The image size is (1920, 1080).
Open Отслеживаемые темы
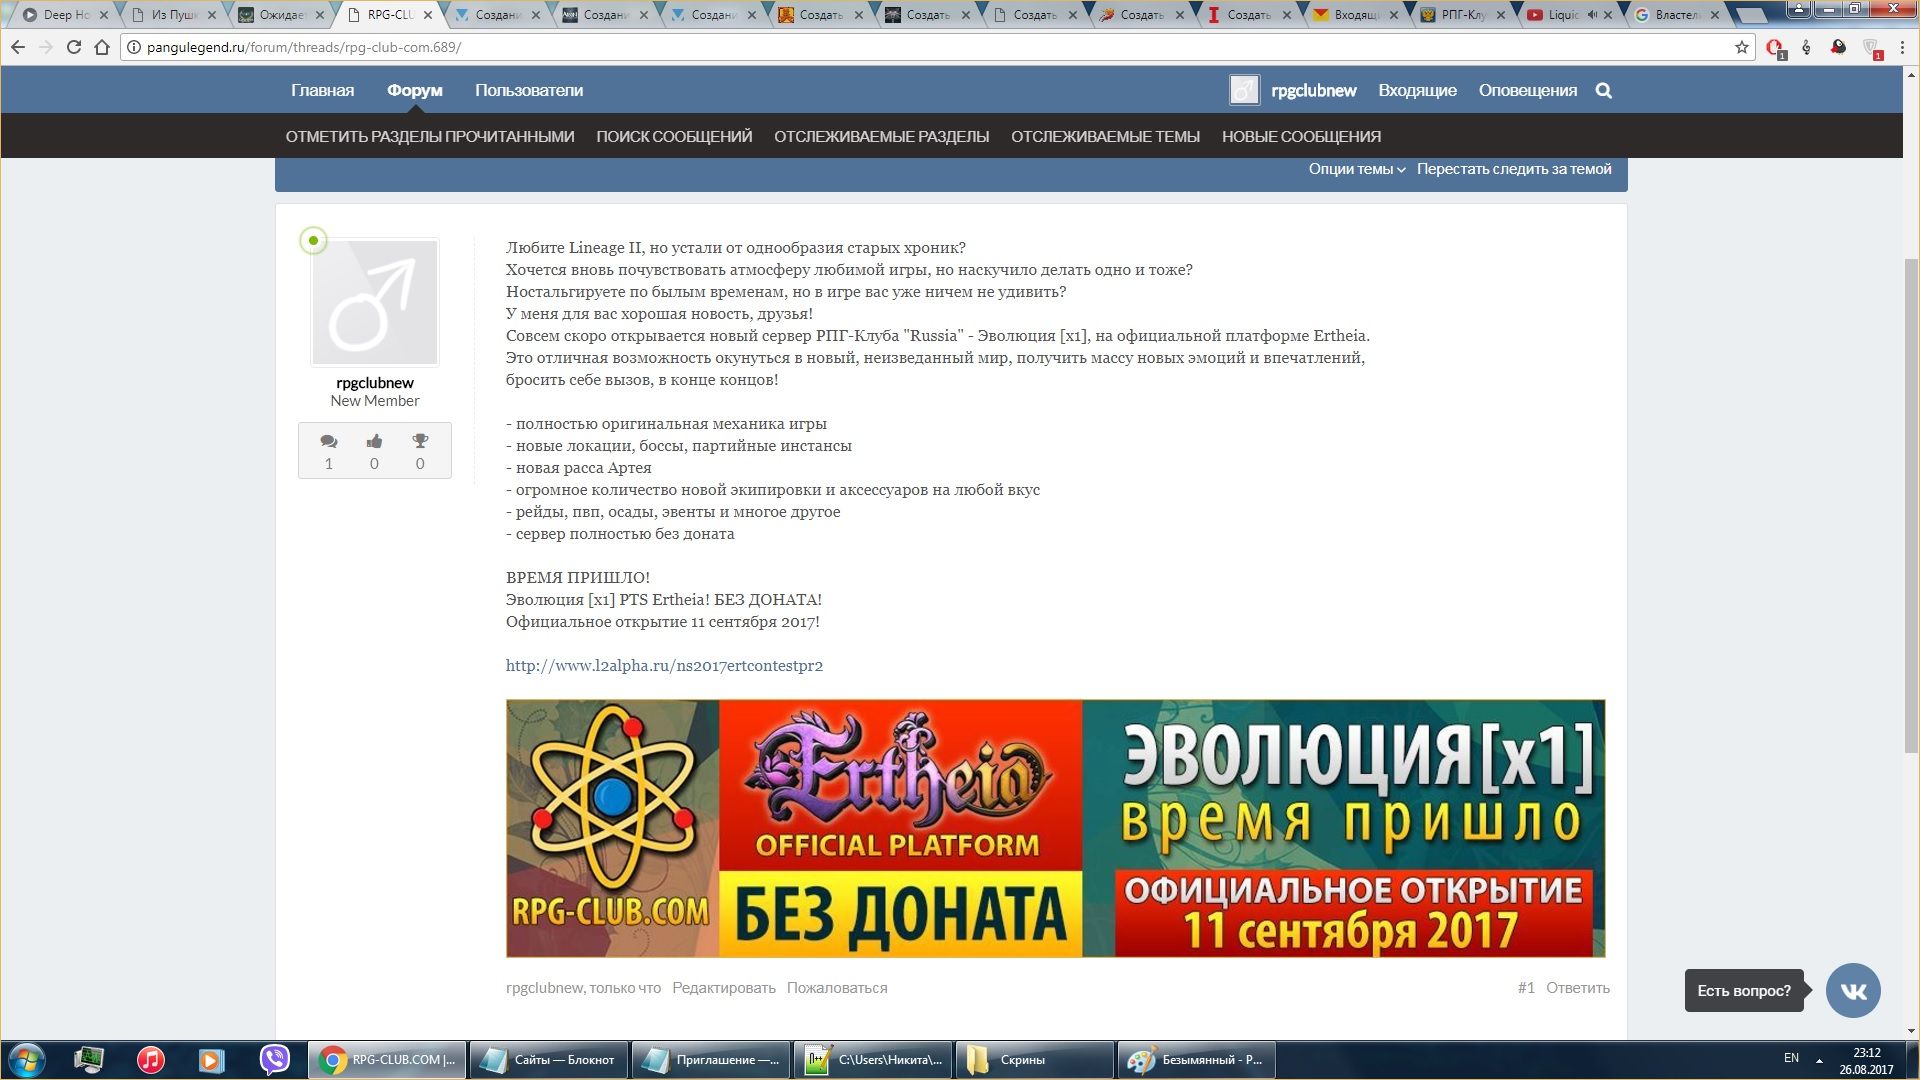point(1105,136)
